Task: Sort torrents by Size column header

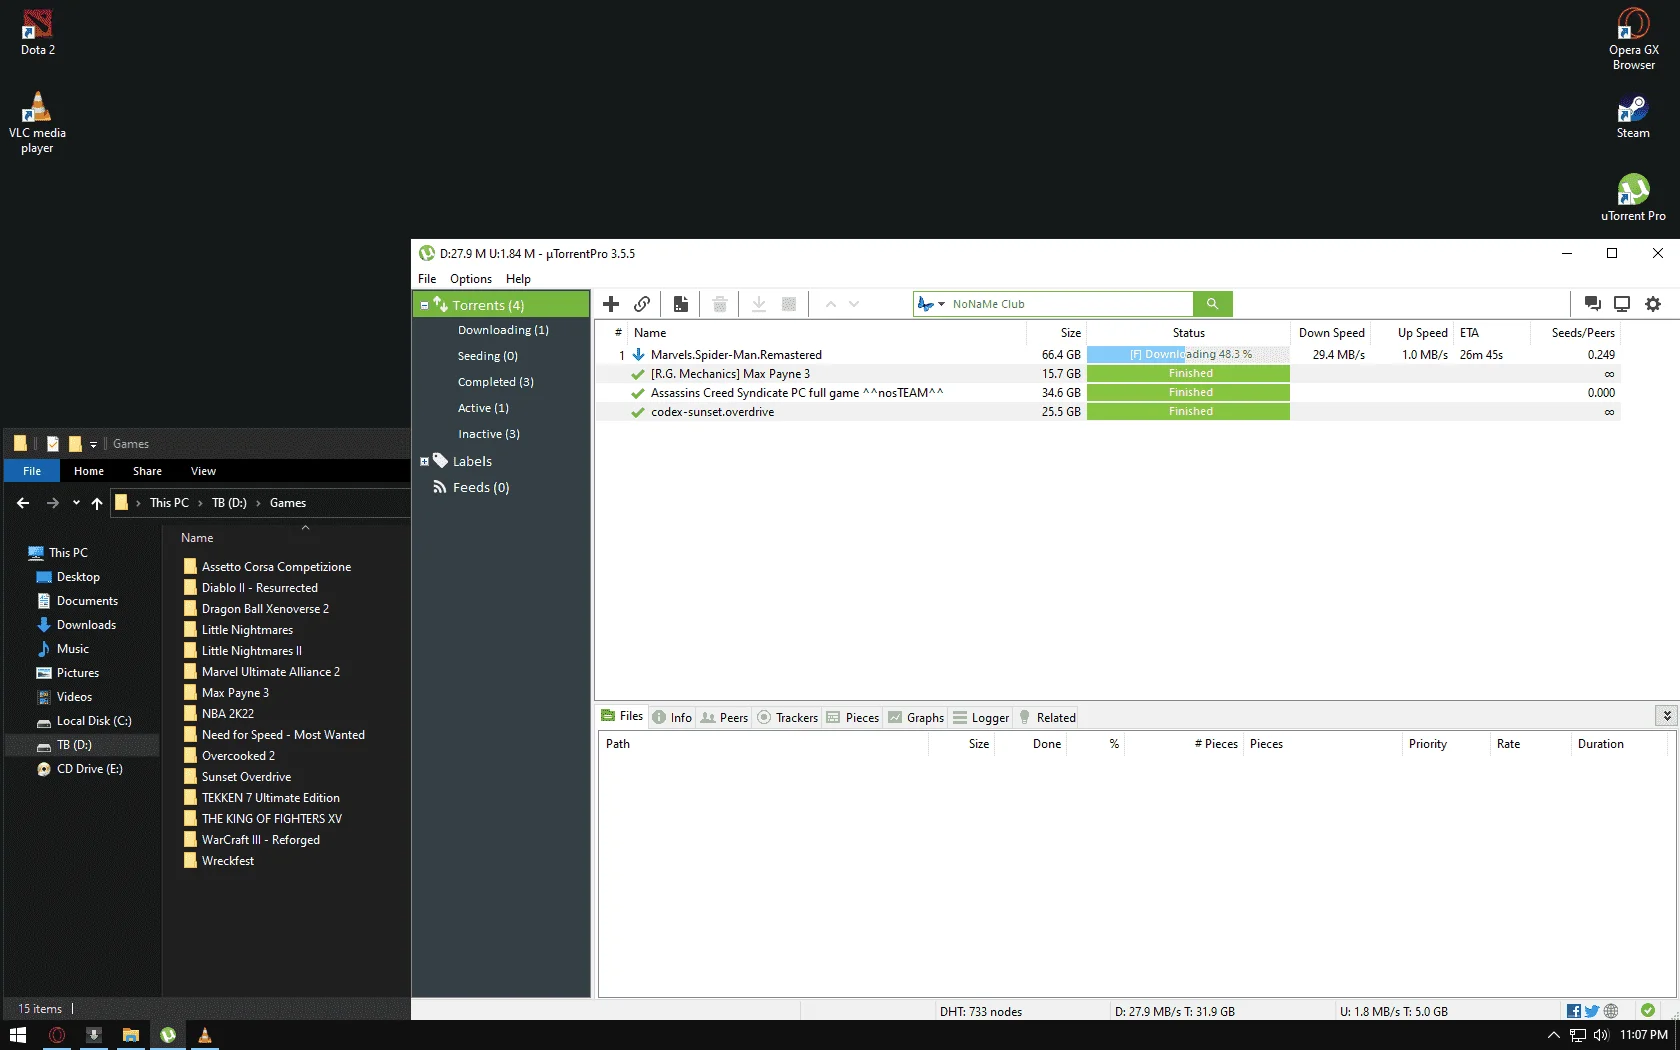Action: click(x=1056, y=333)
